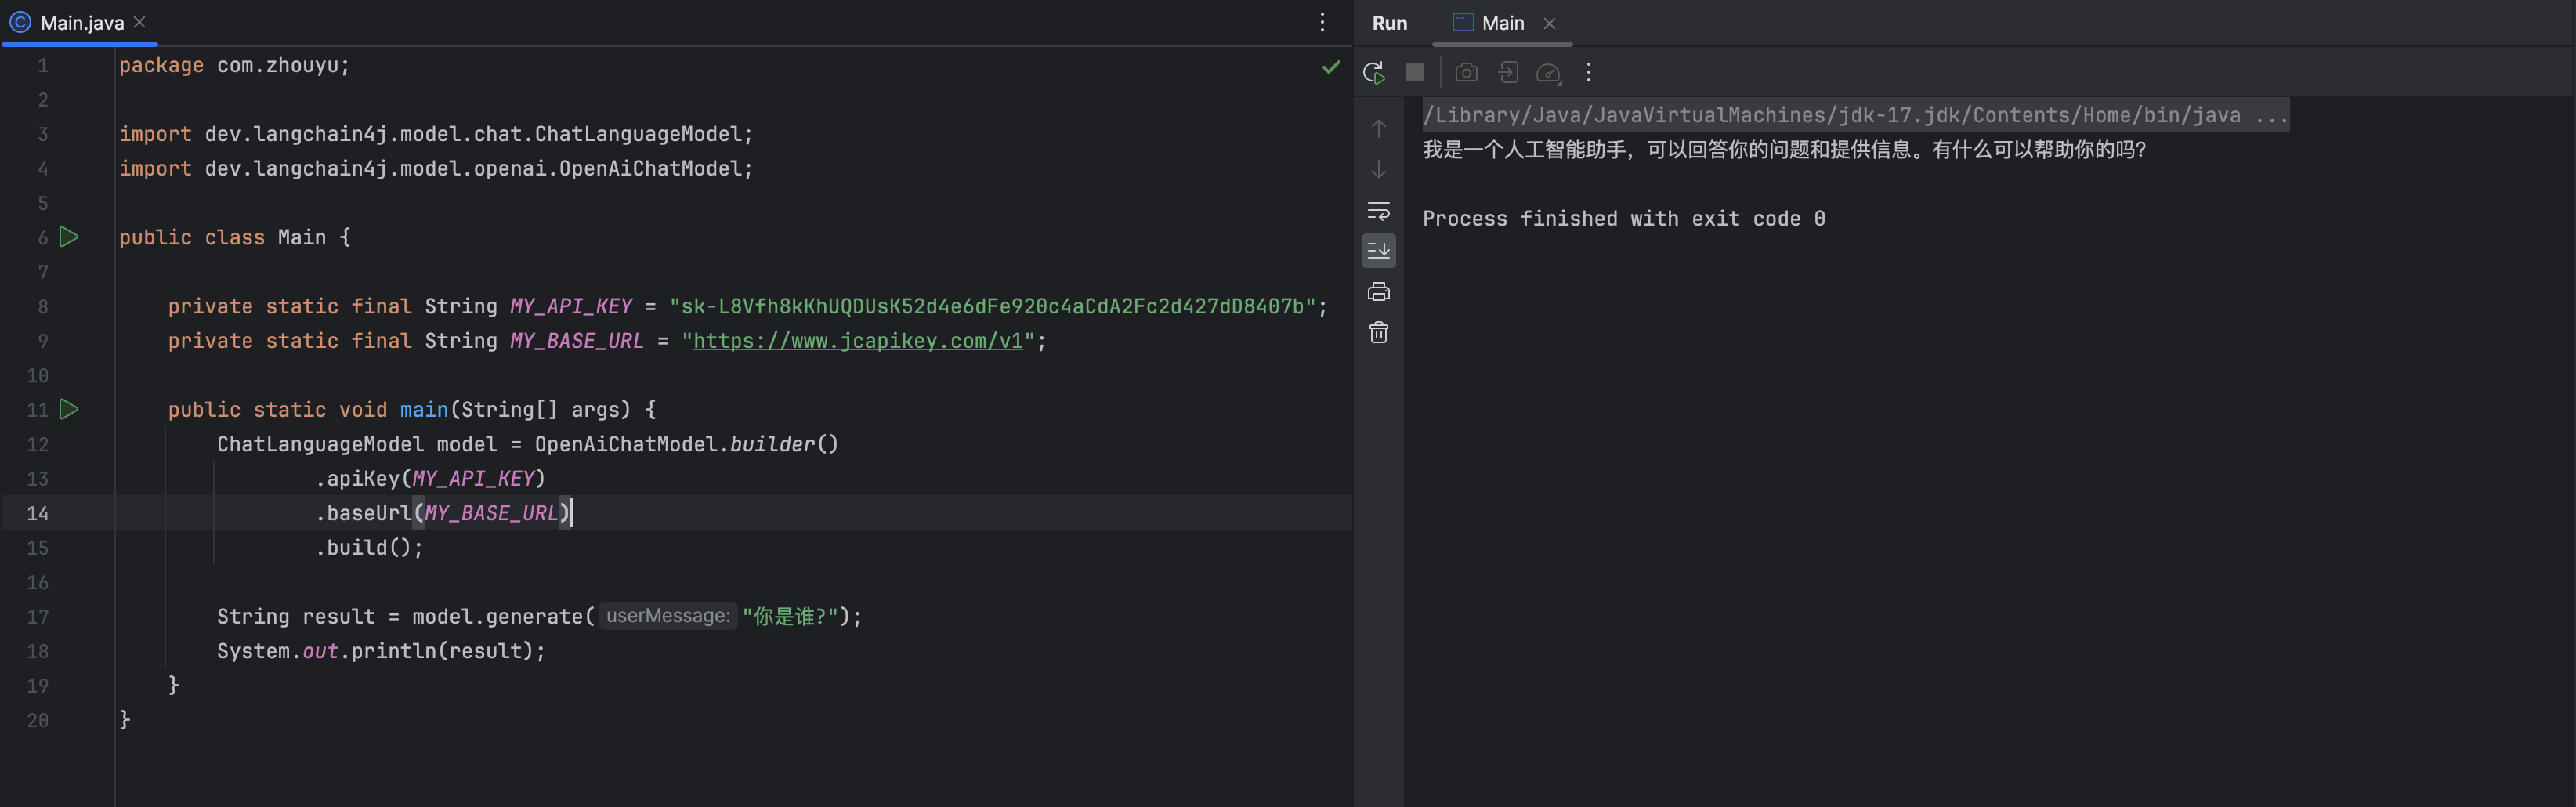
Task: Click line number 20 in gutter
Action: [x=37, y=720]
